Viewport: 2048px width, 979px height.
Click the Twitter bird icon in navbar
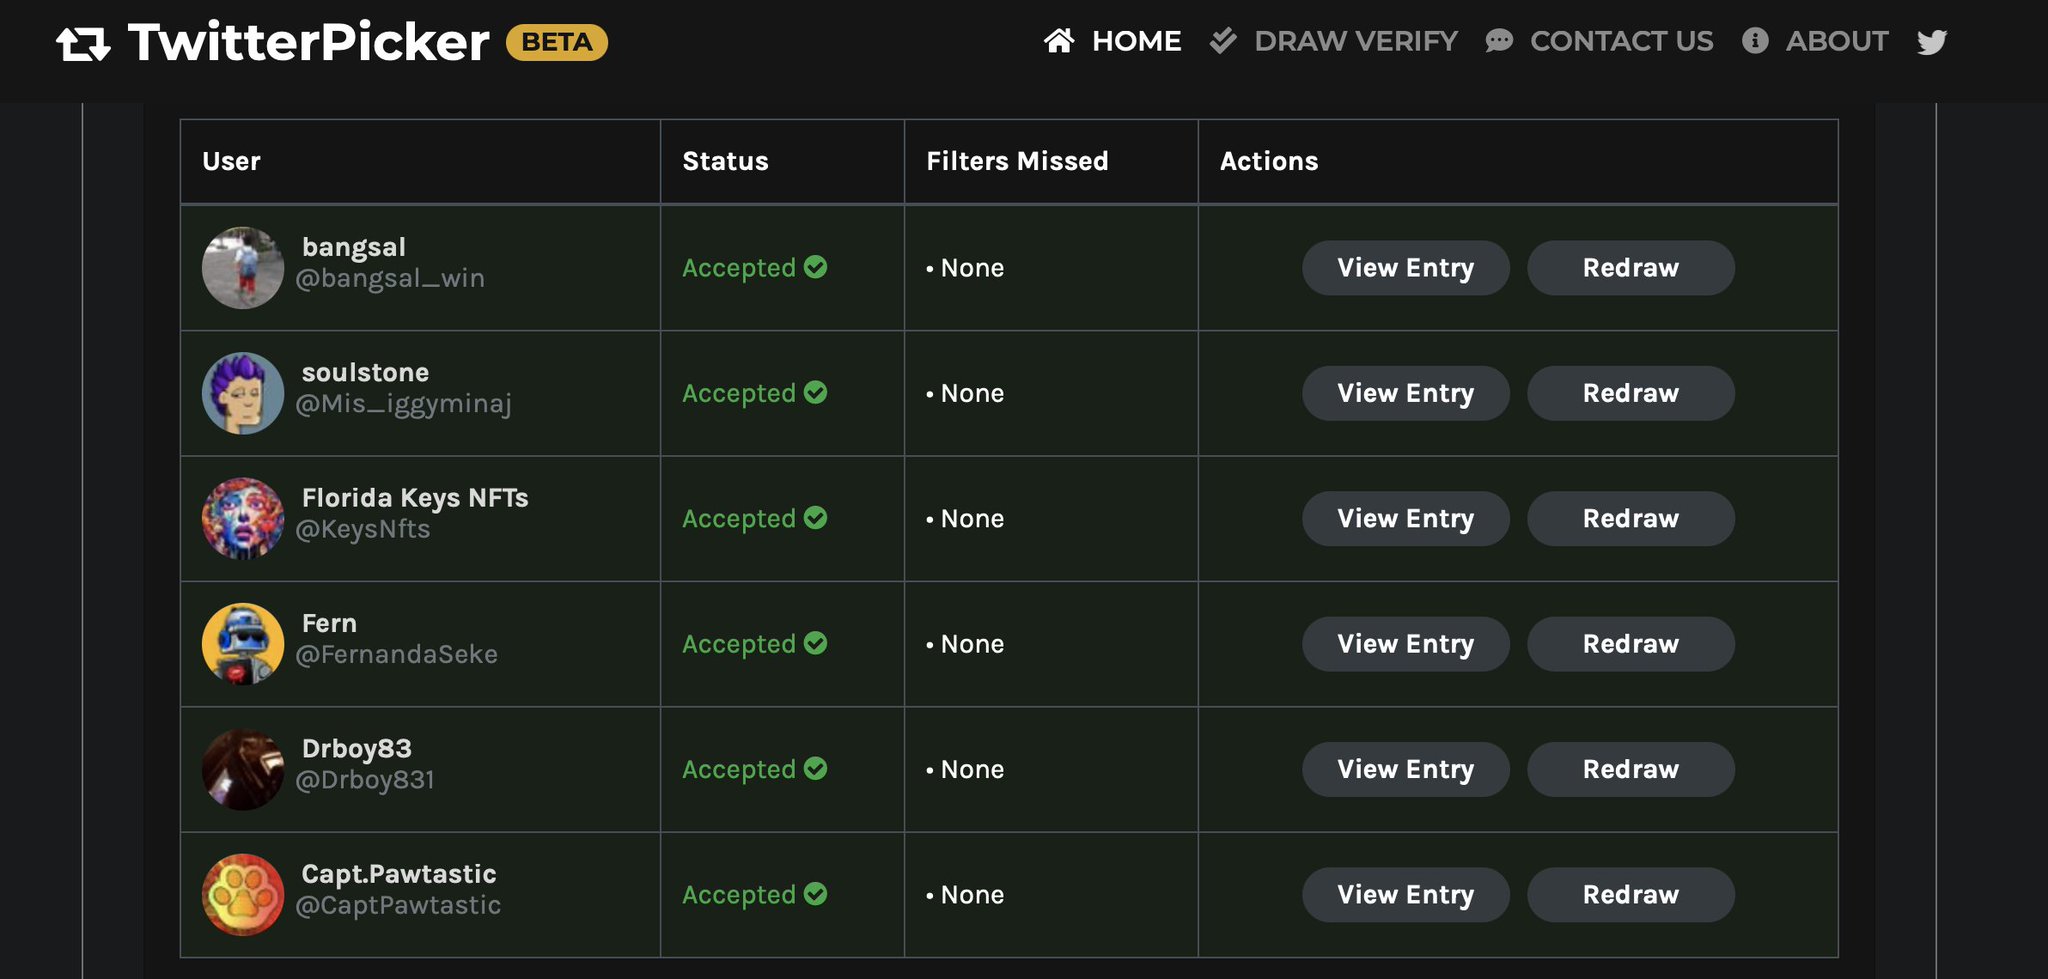click(1931, 42)
